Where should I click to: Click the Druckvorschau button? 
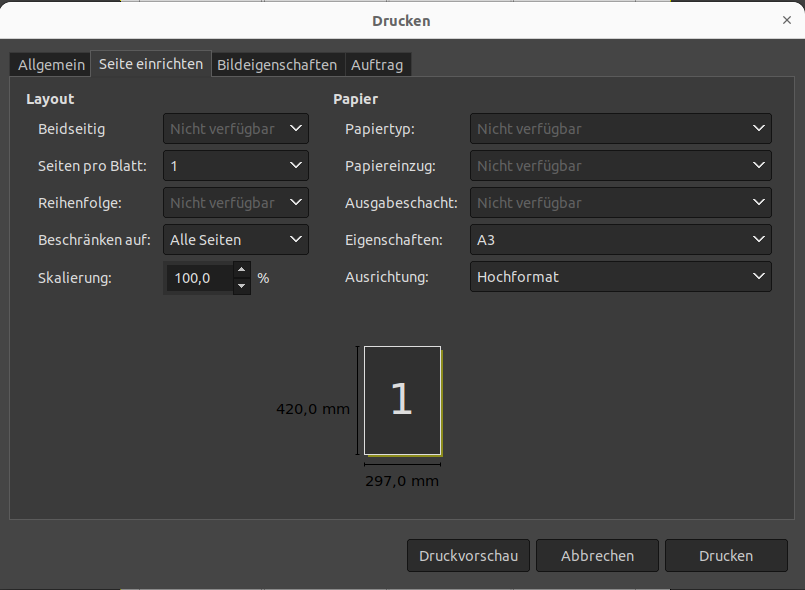click(x=468, y=556)
